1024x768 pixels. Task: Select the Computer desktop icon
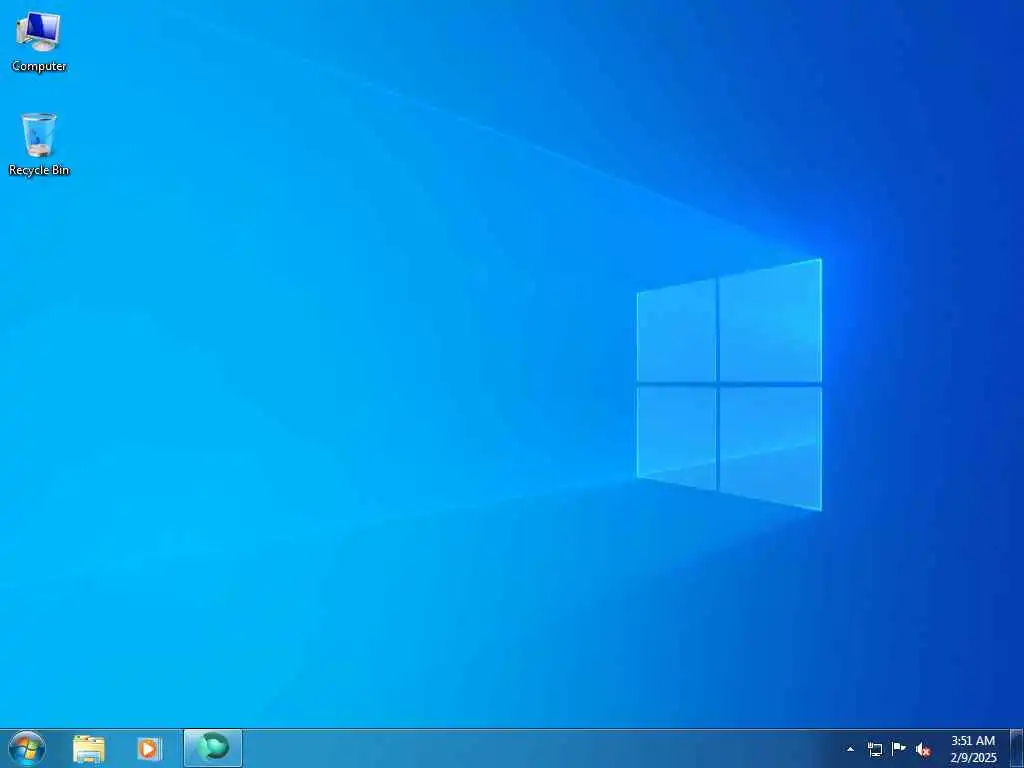coord(39,41)
